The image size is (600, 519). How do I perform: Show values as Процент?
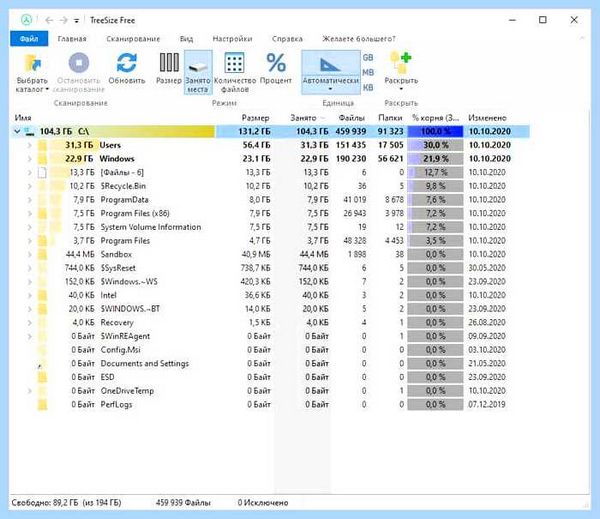click(276, 68)
